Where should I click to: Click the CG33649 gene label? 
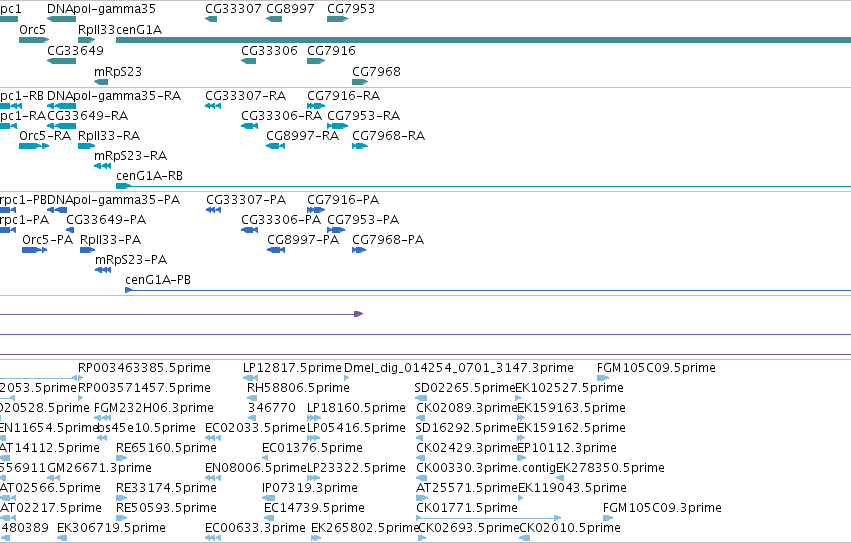75,50
